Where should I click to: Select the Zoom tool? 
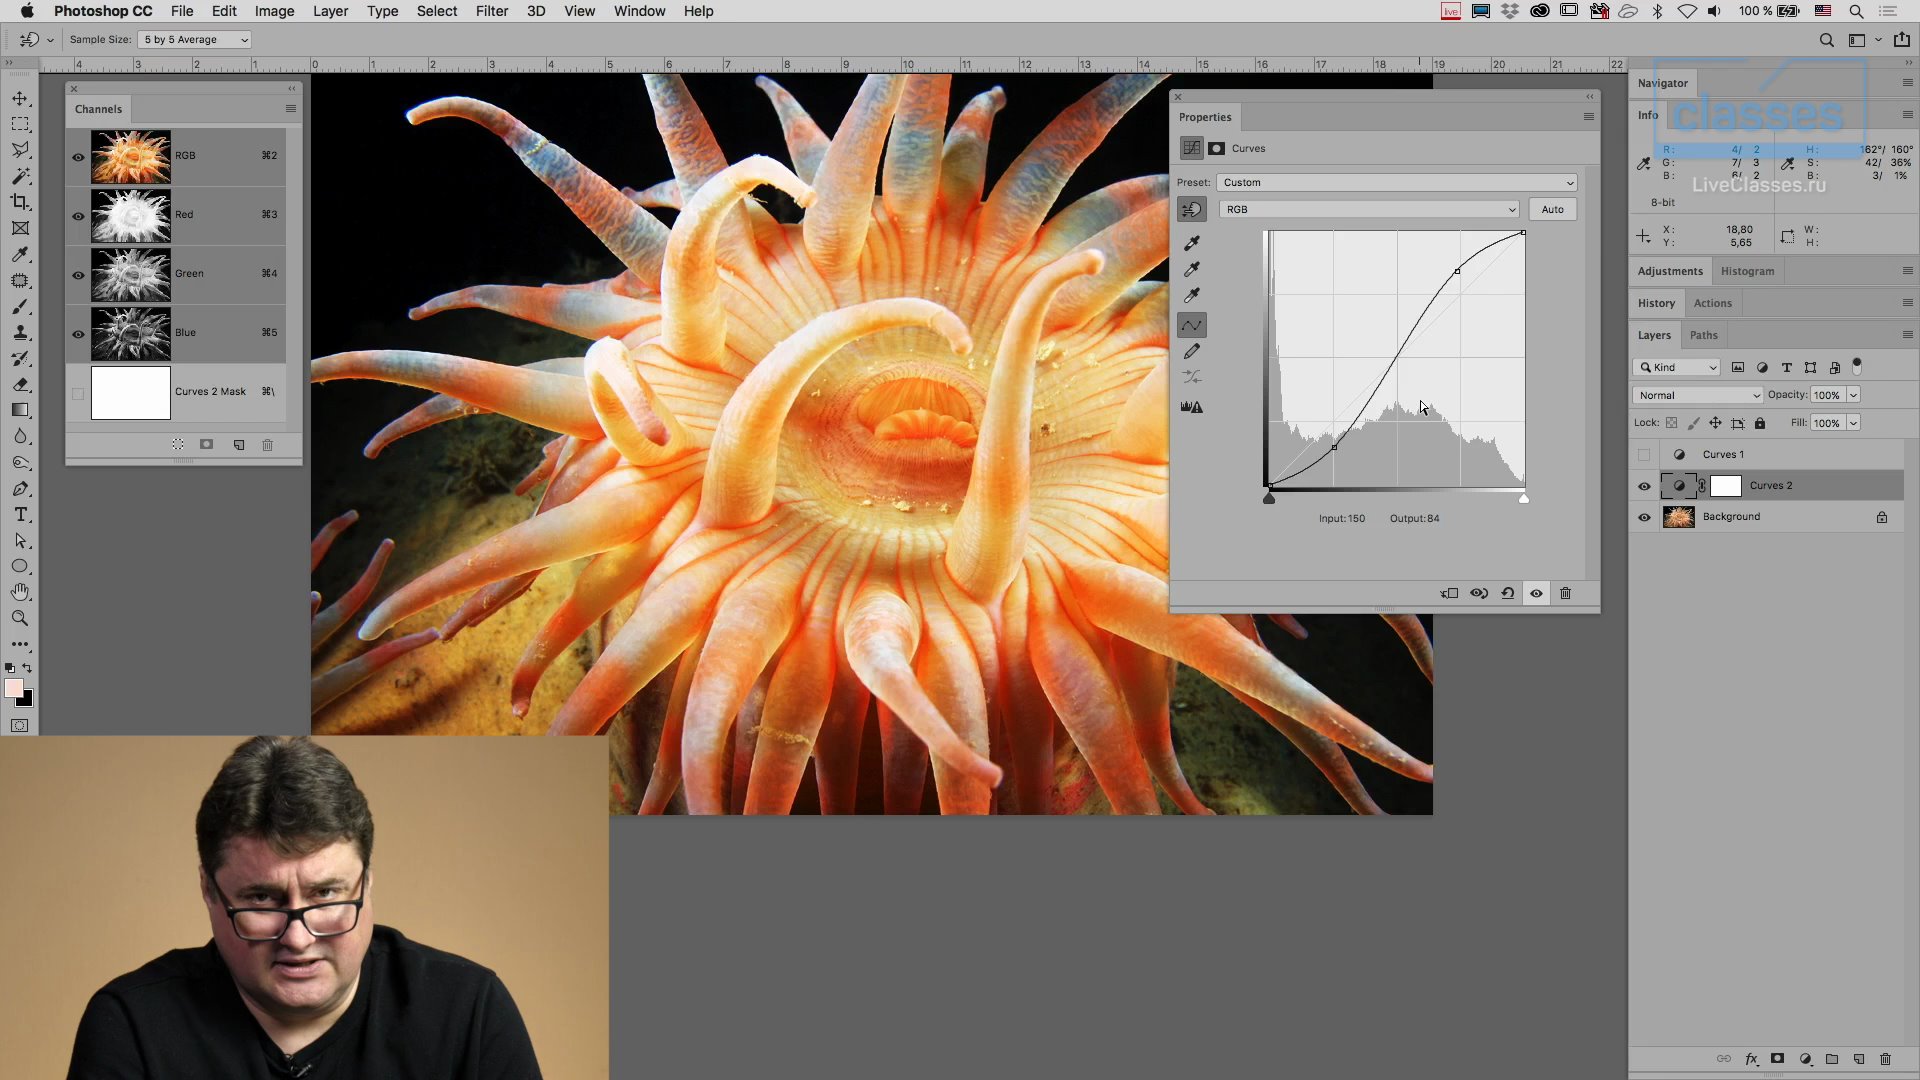20,618
